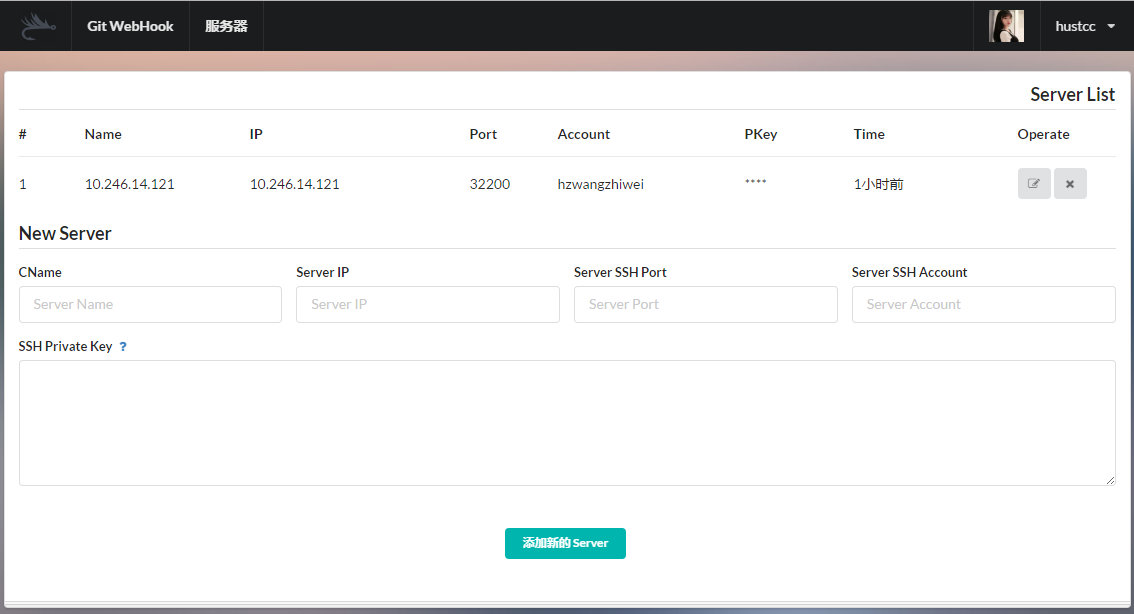This screenshot has height=614, width=1134.
Task: Click the Account column header
Action: (584, 134)
